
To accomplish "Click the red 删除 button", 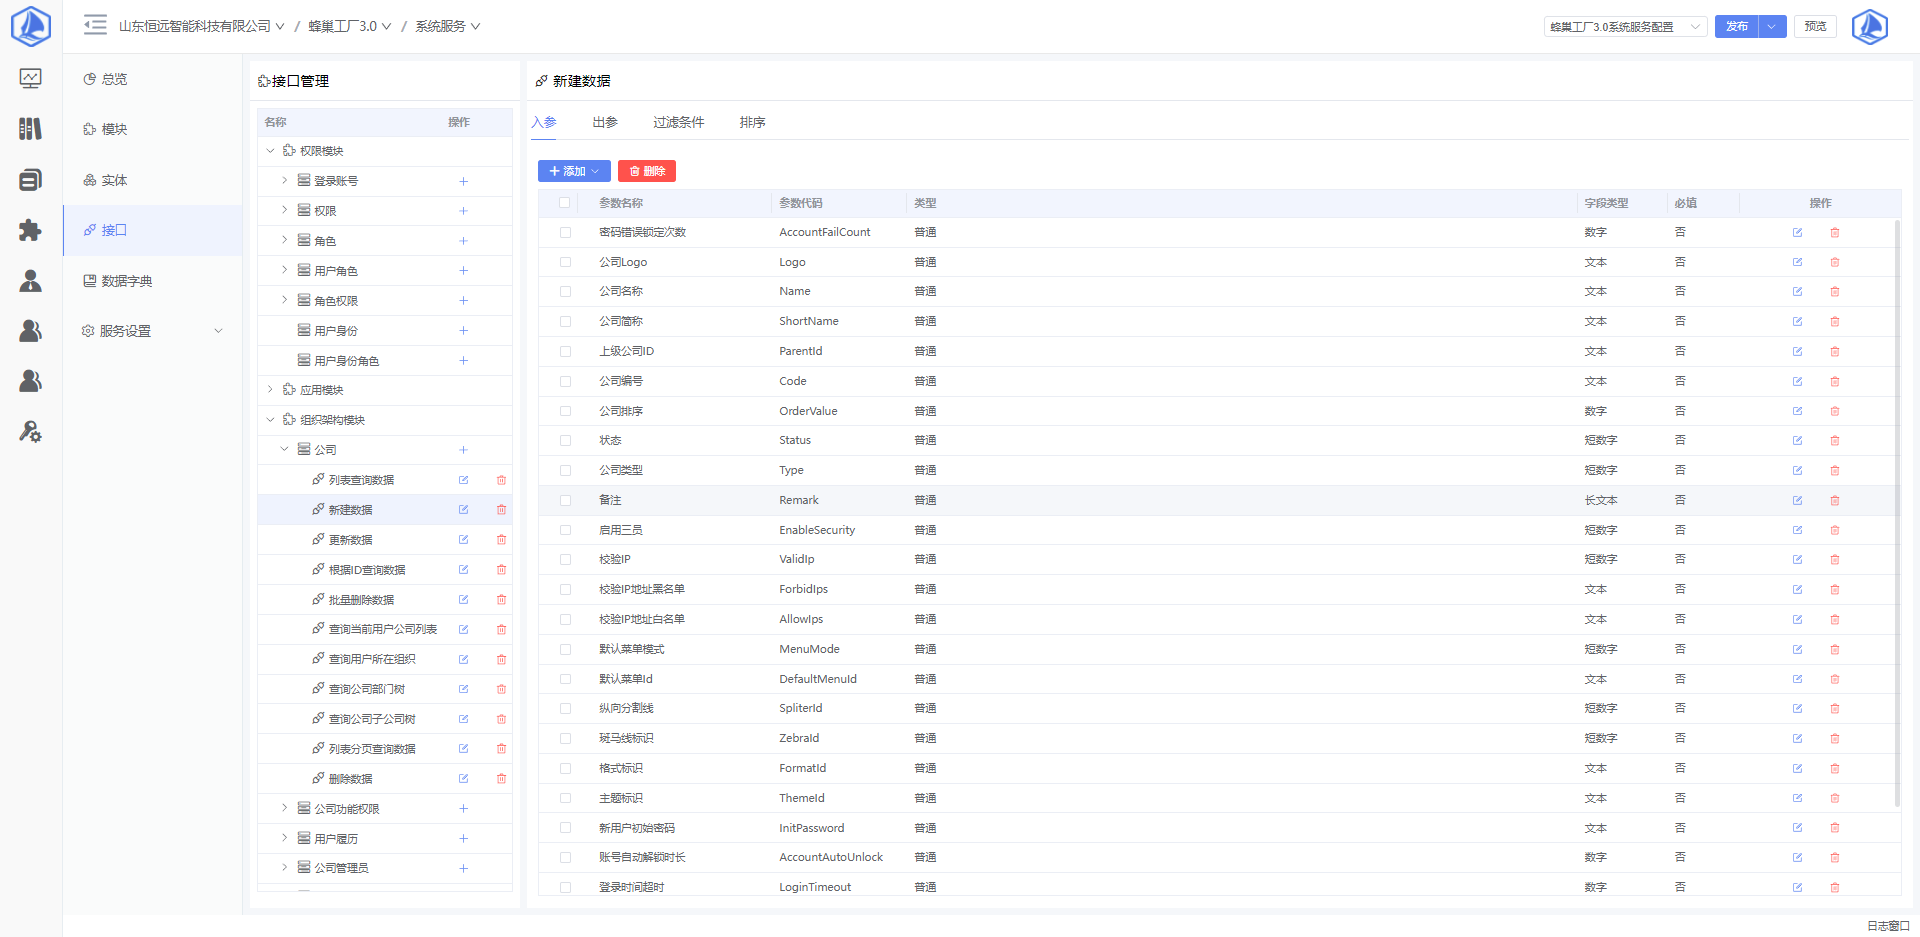I will point(646,171).
